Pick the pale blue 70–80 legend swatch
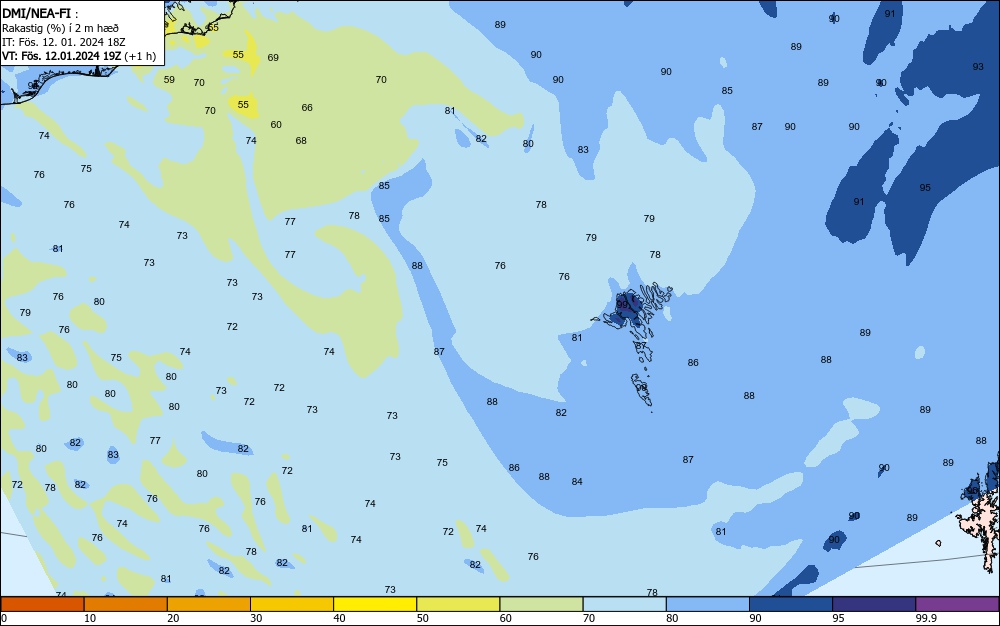This screenshot has height=626, width=1000. tap(624, 604)
